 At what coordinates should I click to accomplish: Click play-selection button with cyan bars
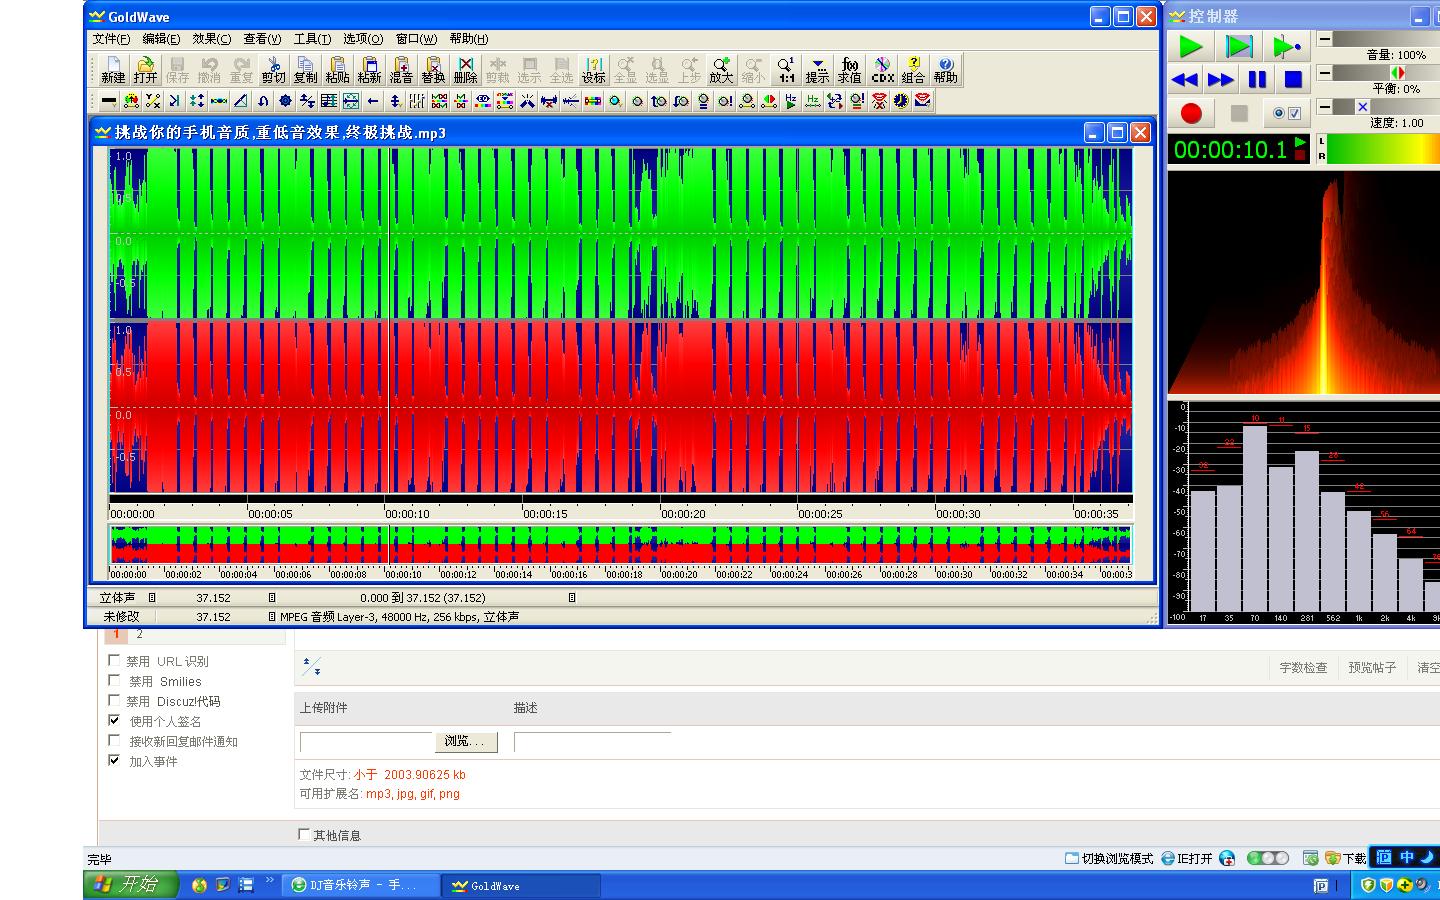1239,46
